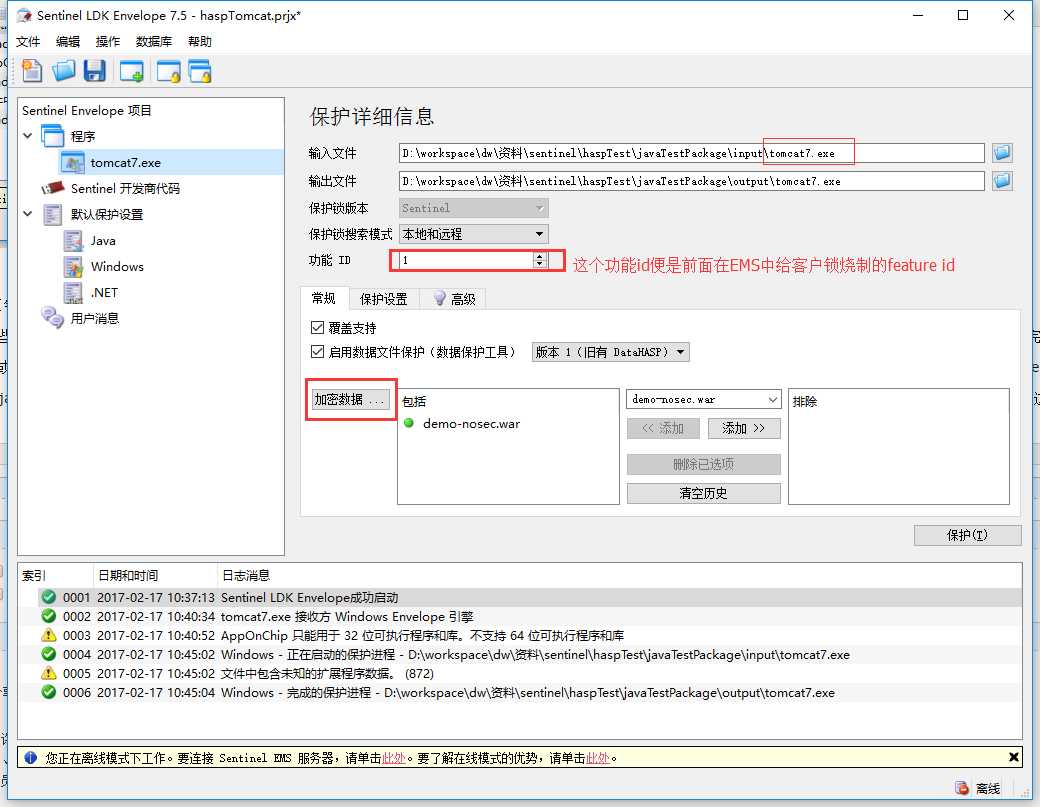1040x807 pixels.
Task: Click log entry 0003 warning icon
Action: 48,635
